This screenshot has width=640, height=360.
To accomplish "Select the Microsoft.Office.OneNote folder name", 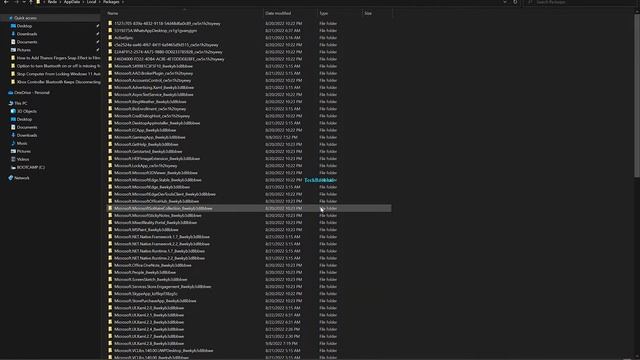I will [x=153, y=265].
